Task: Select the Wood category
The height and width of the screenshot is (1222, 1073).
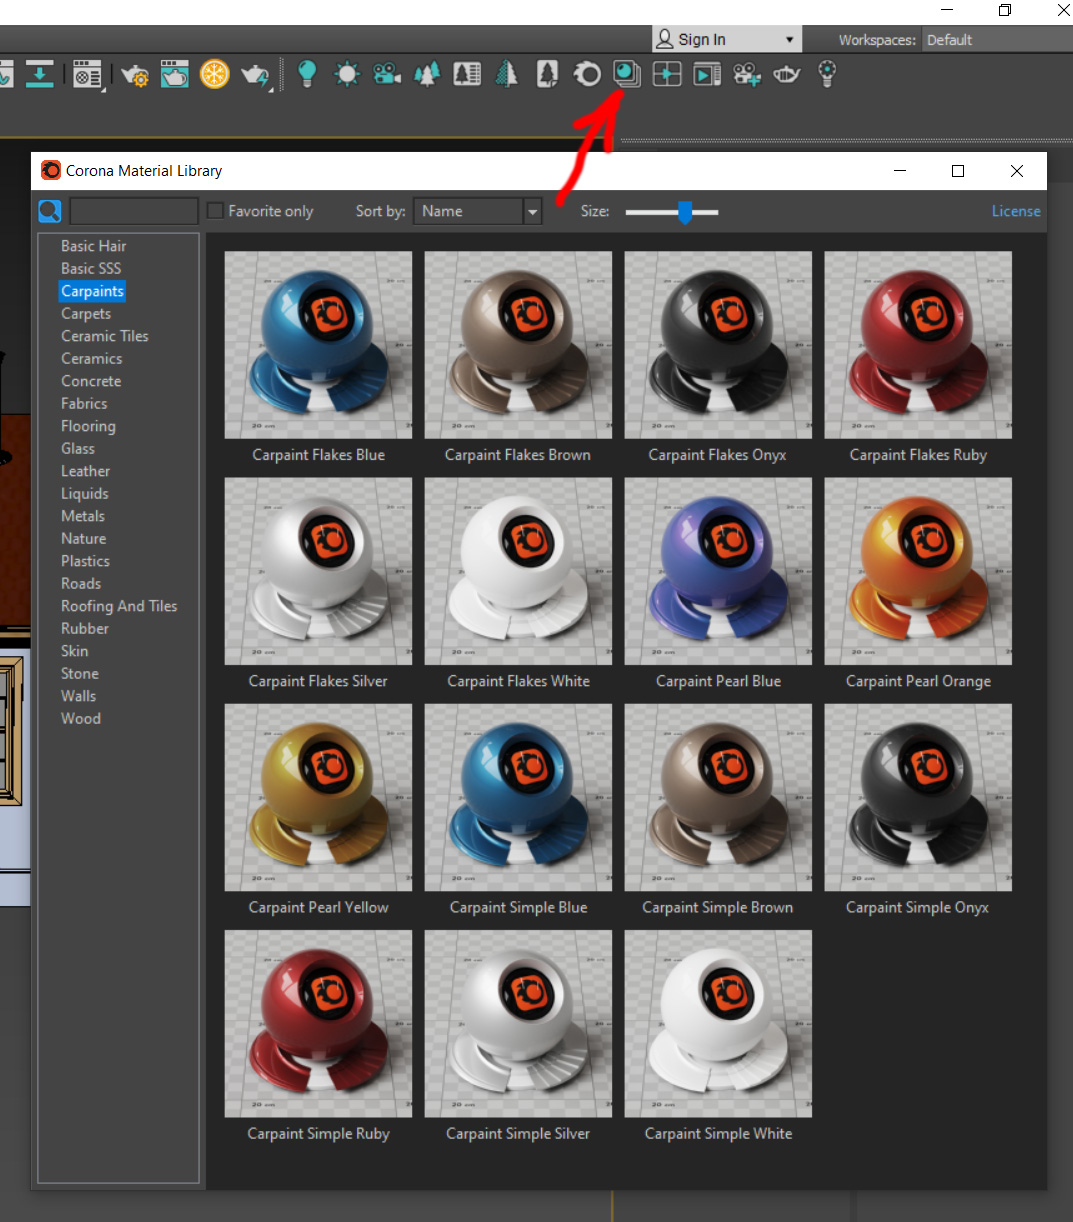Action: pyautogui.click(x=81, y=718)
